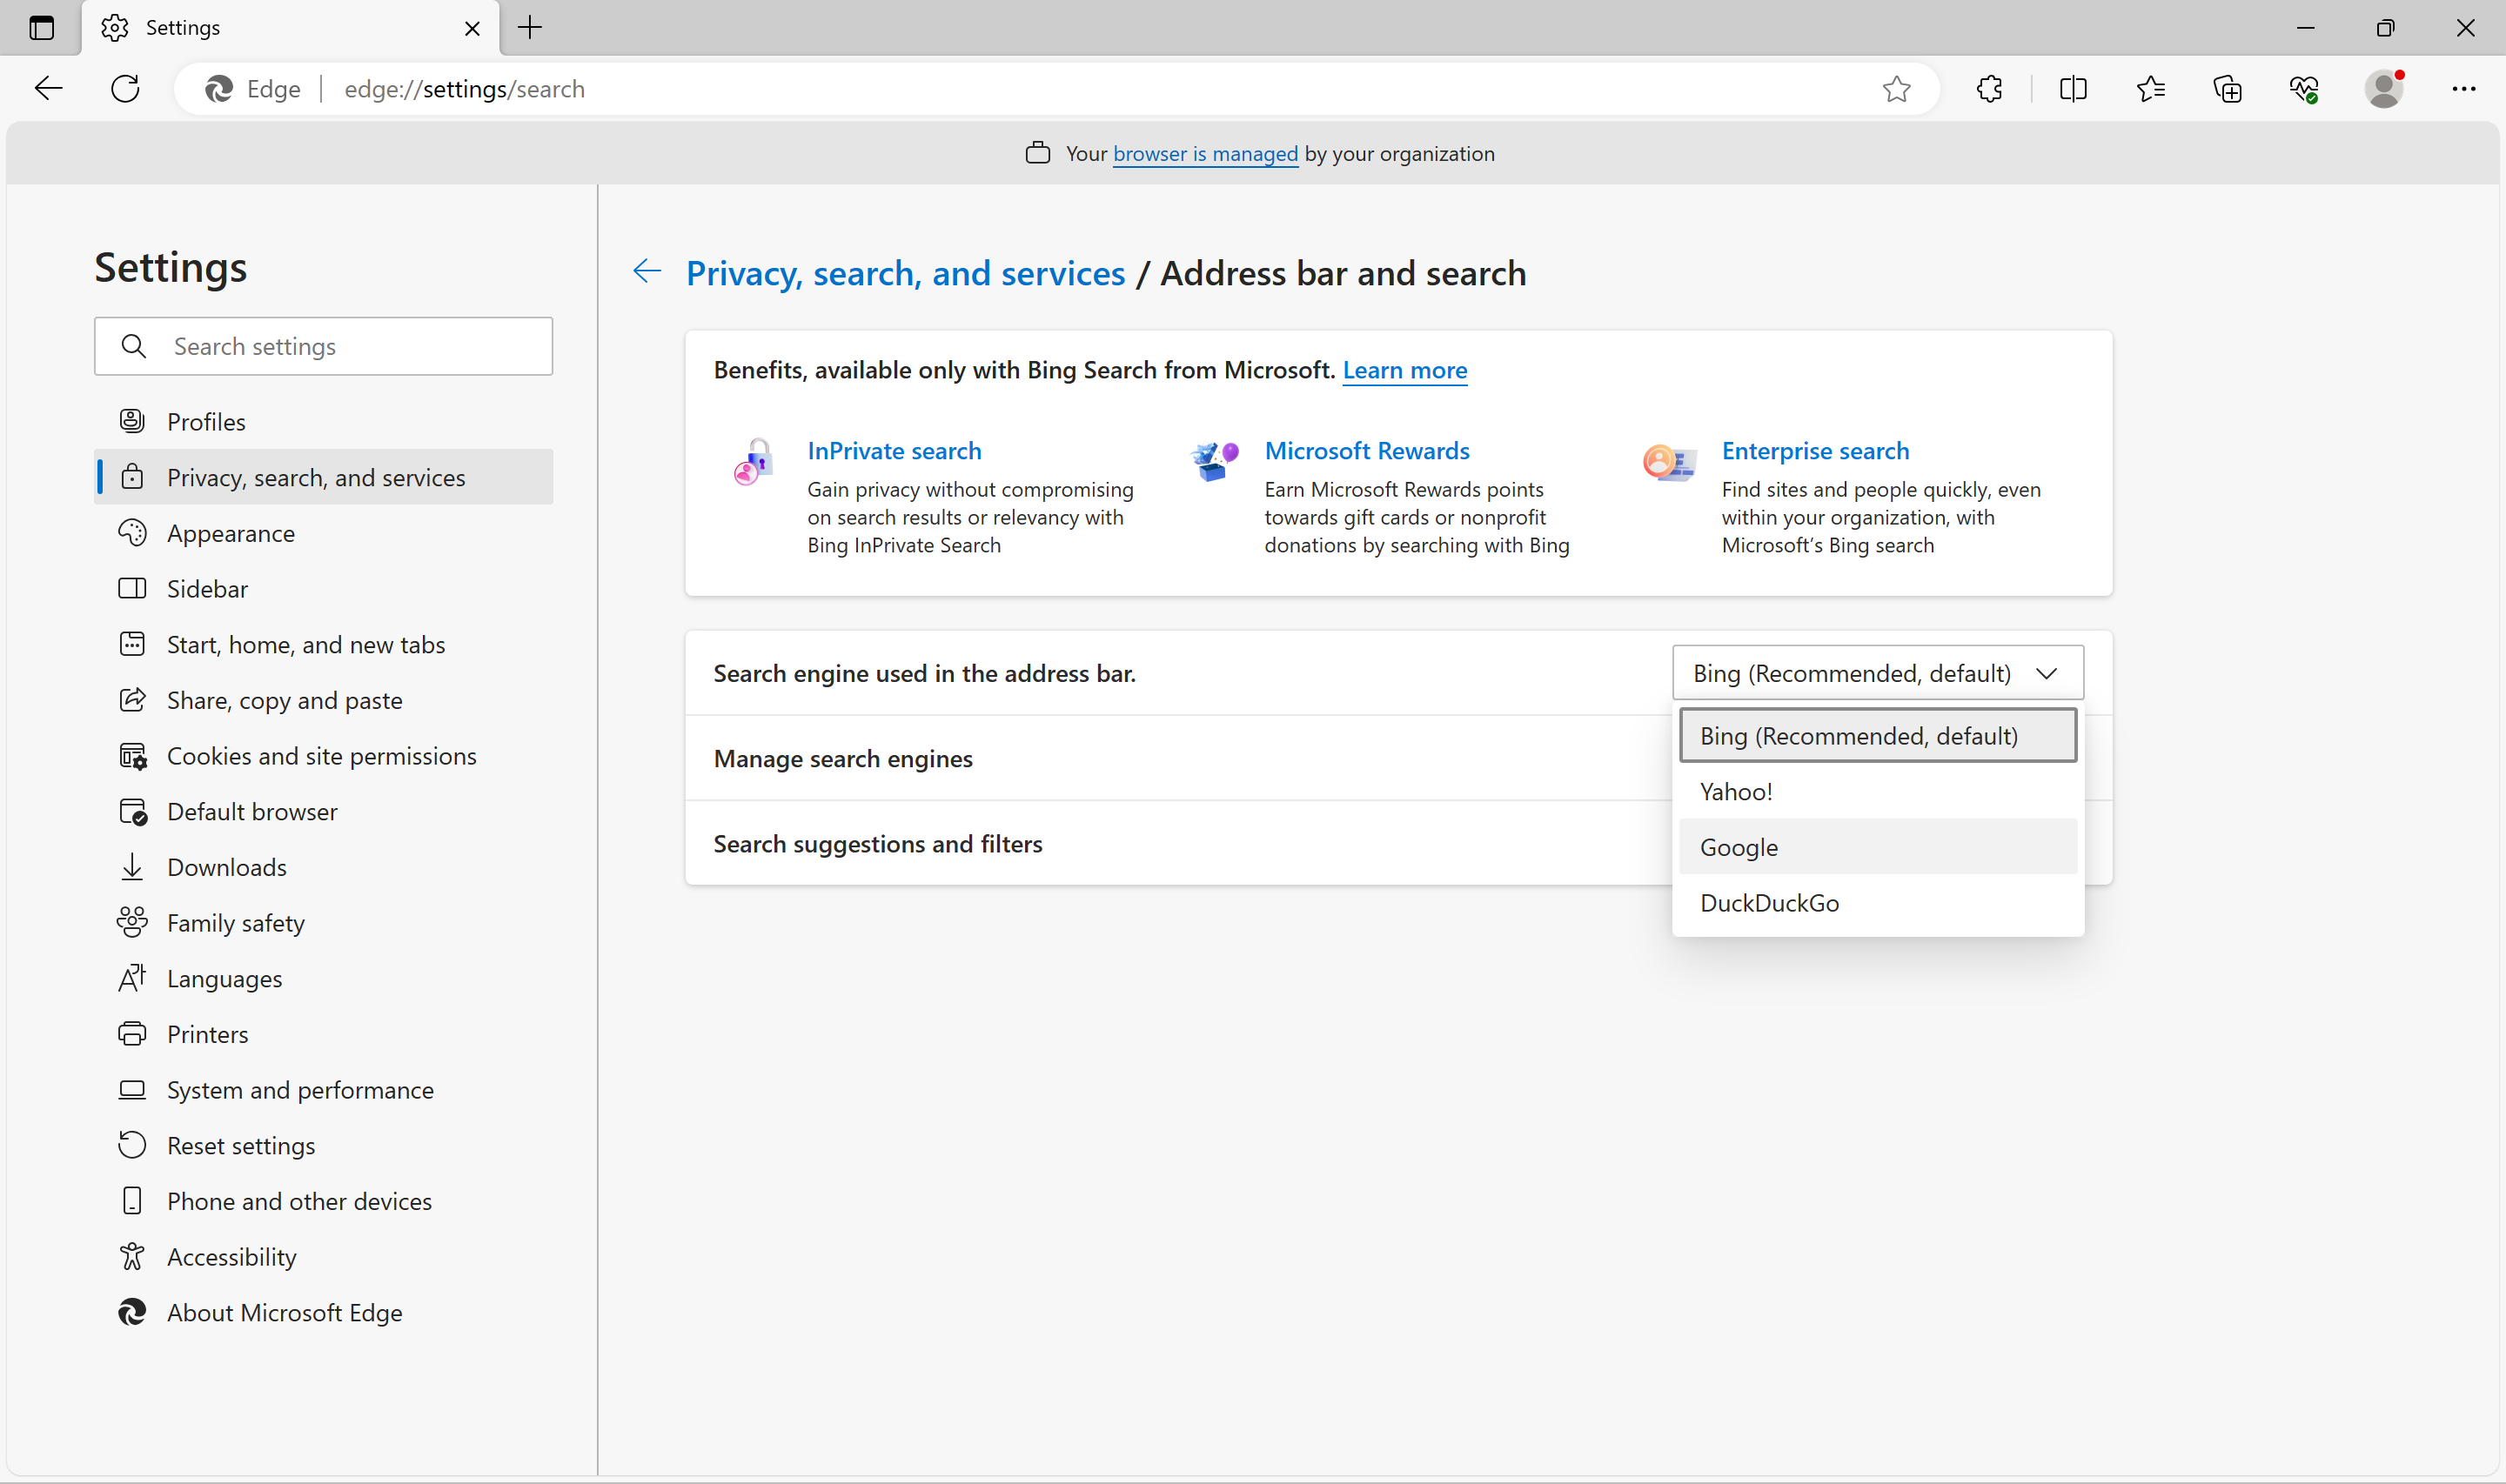Open Share, copy and paste settings
Image resolution: width=2506 pixels, height=1484 pixels.
[323, 700]
